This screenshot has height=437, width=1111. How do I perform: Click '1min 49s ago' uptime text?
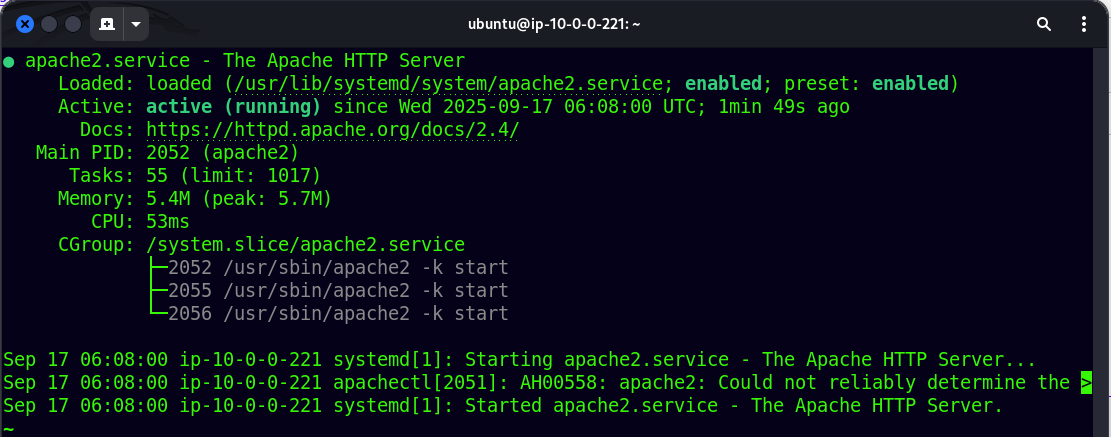click(x=784, y=107)
